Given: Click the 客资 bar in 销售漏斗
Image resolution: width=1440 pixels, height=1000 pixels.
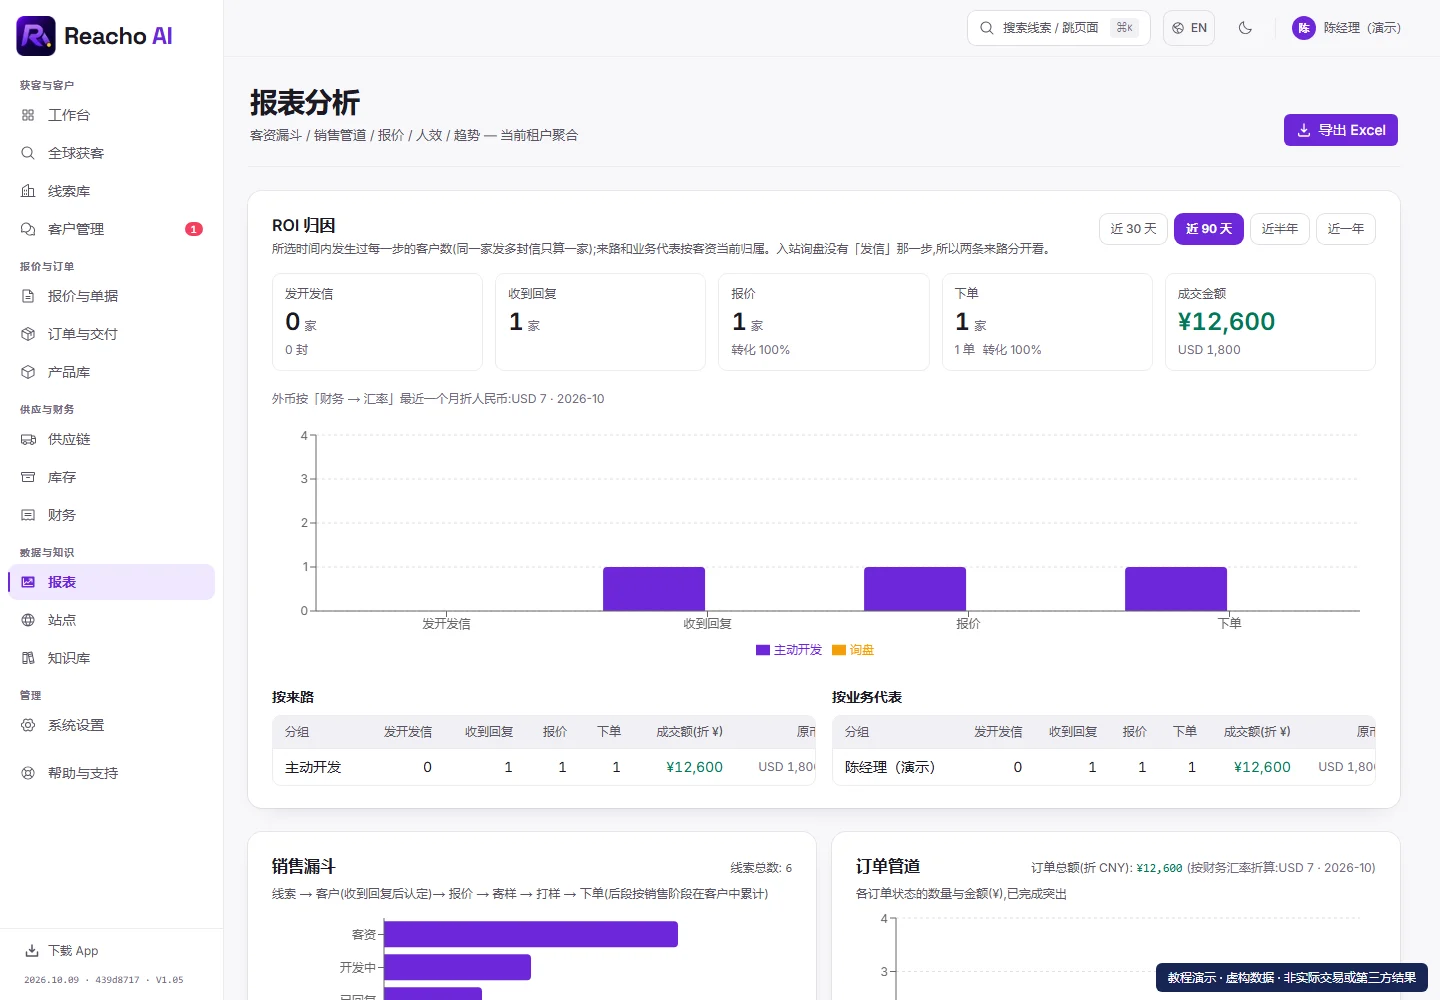Looking at the screenshot, I should [531, 934].
